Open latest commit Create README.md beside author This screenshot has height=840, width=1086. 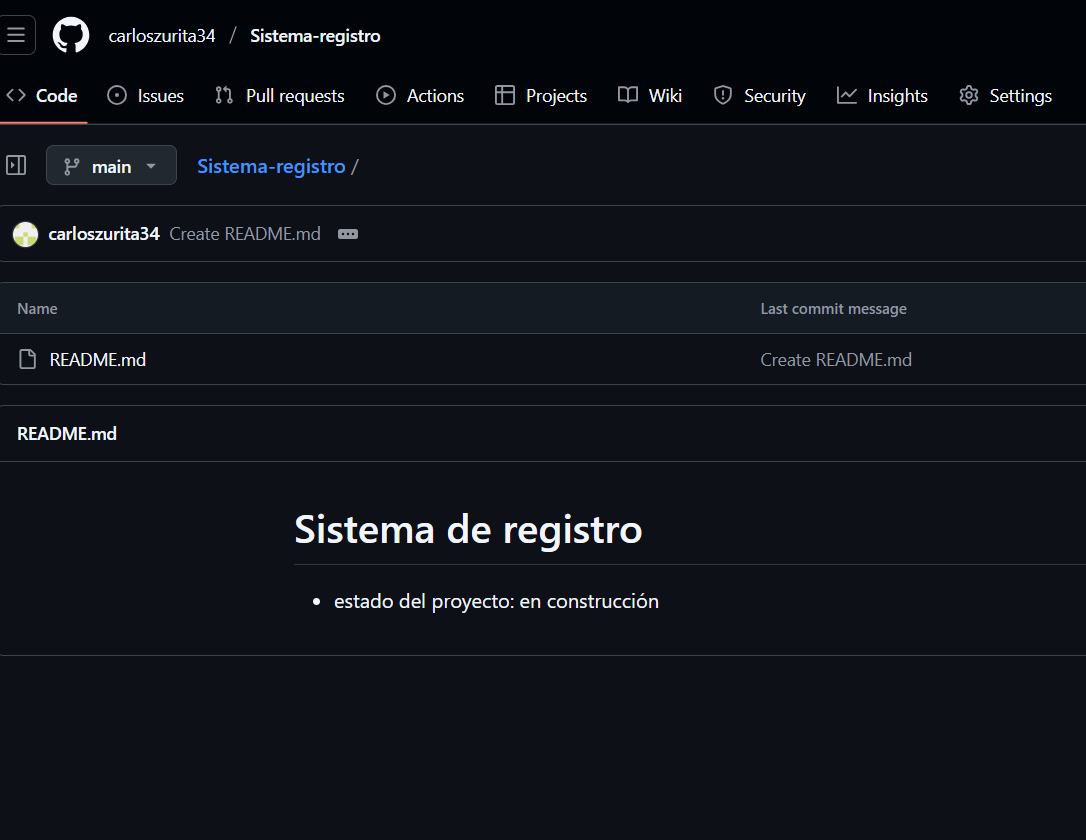(x=245, y=234)
